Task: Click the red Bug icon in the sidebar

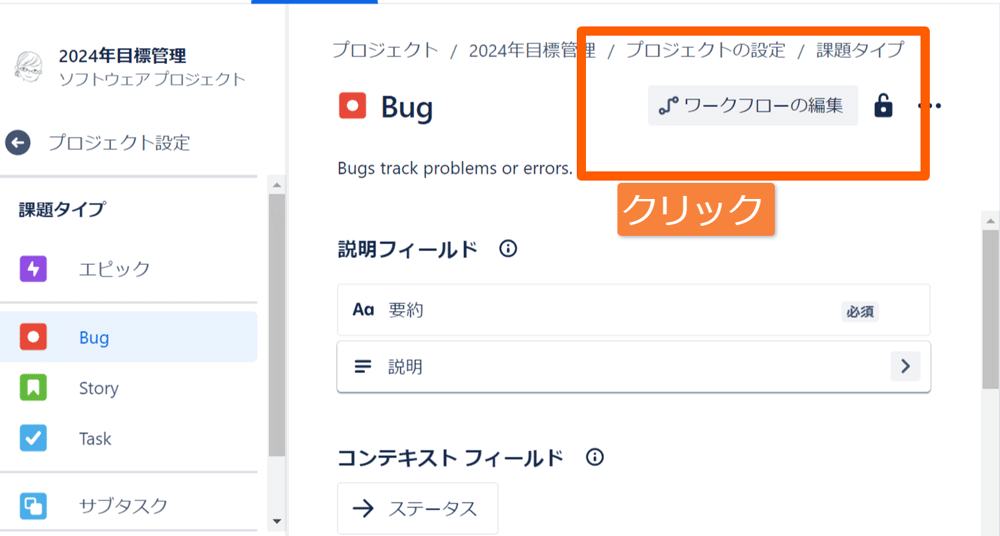Action: coord(33,337)
